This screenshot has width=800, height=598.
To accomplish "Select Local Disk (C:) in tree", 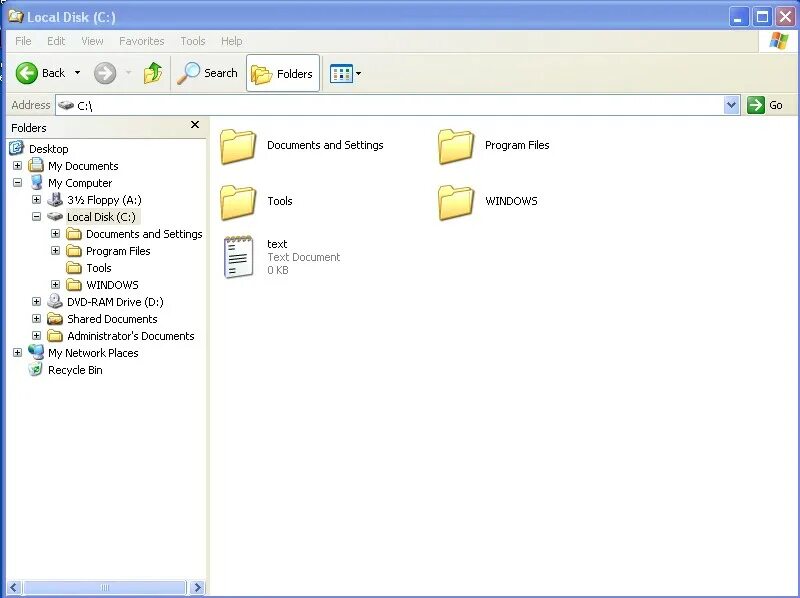I will coord(101,217).
